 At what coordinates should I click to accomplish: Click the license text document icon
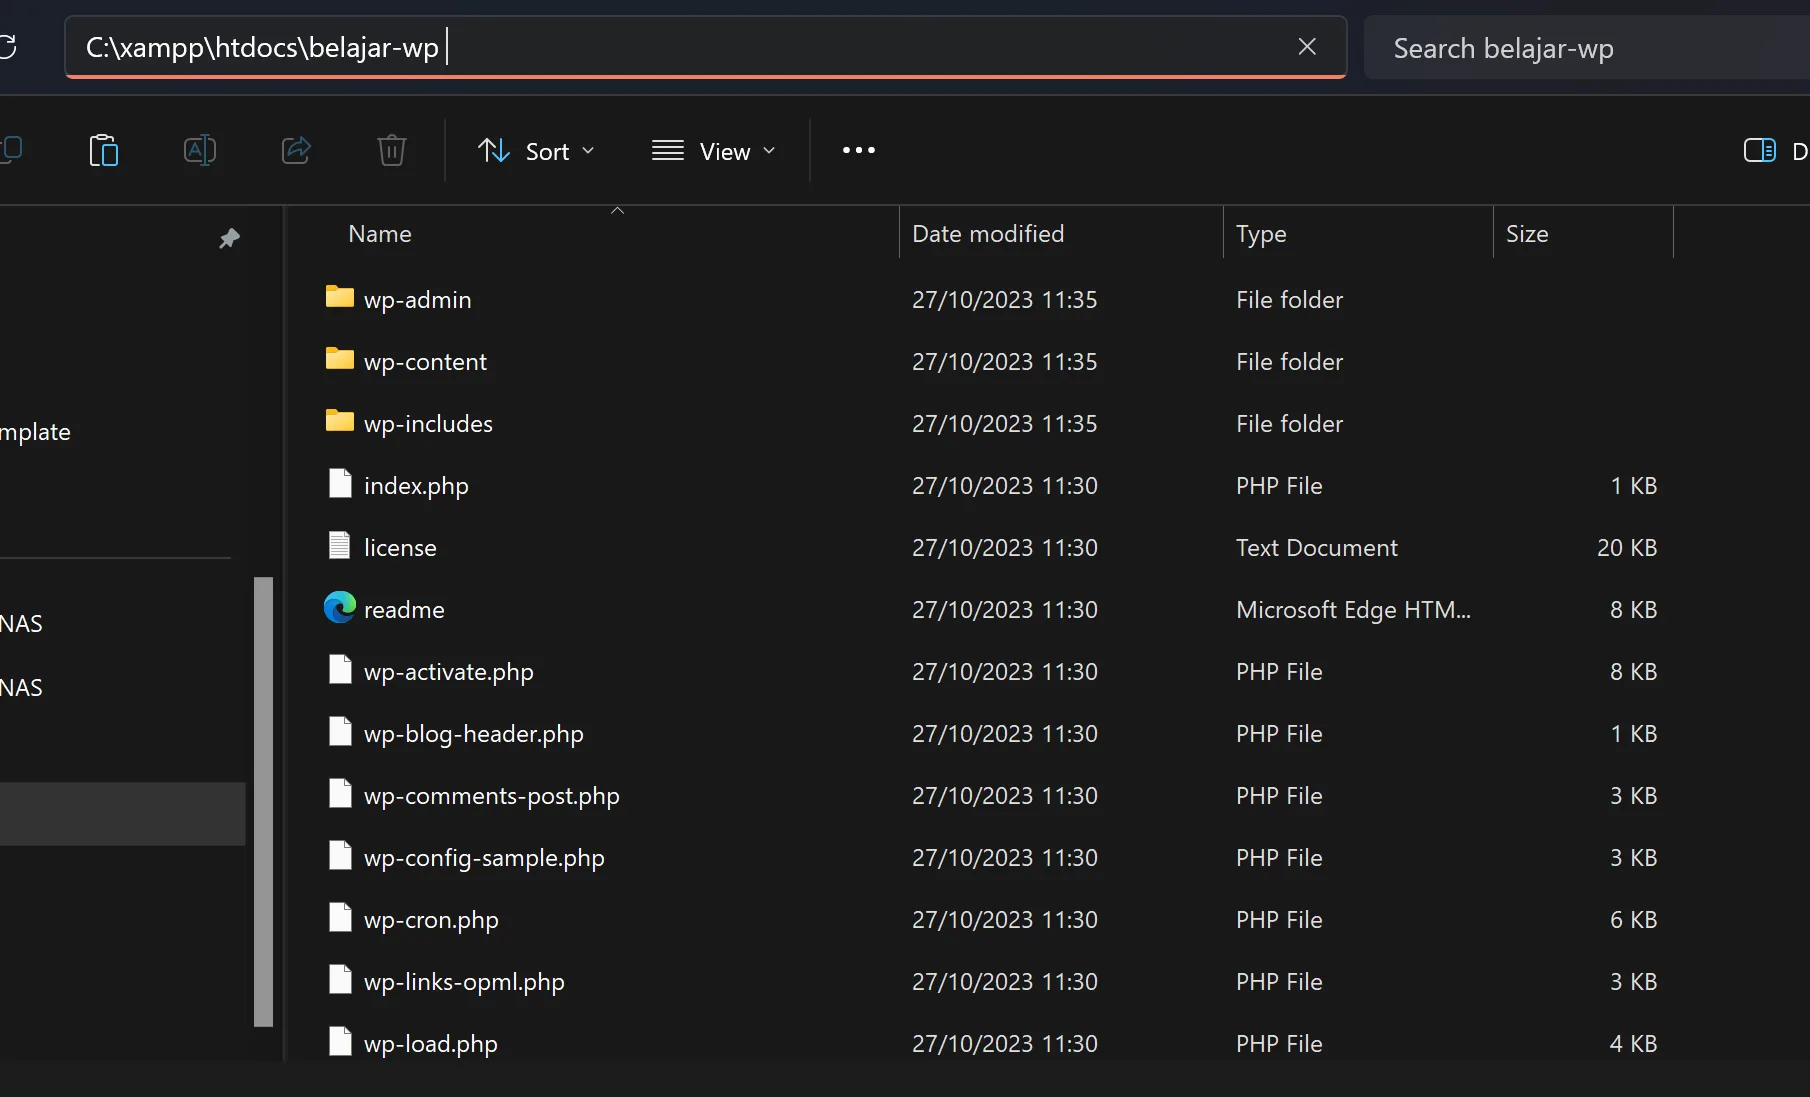click(340, 546)
